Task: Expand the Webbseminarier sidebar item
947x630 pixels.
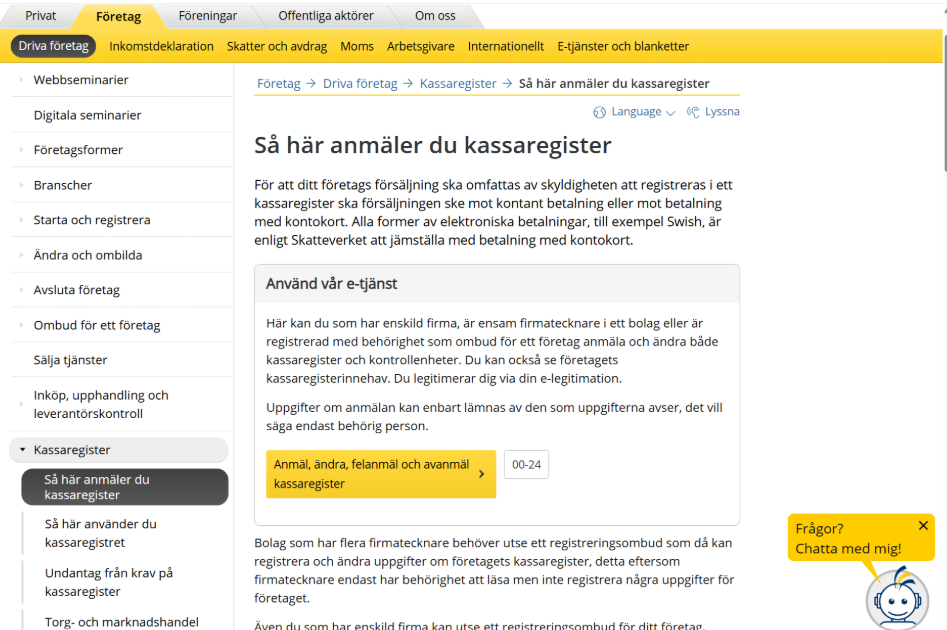Action: (x=22, y=80)
